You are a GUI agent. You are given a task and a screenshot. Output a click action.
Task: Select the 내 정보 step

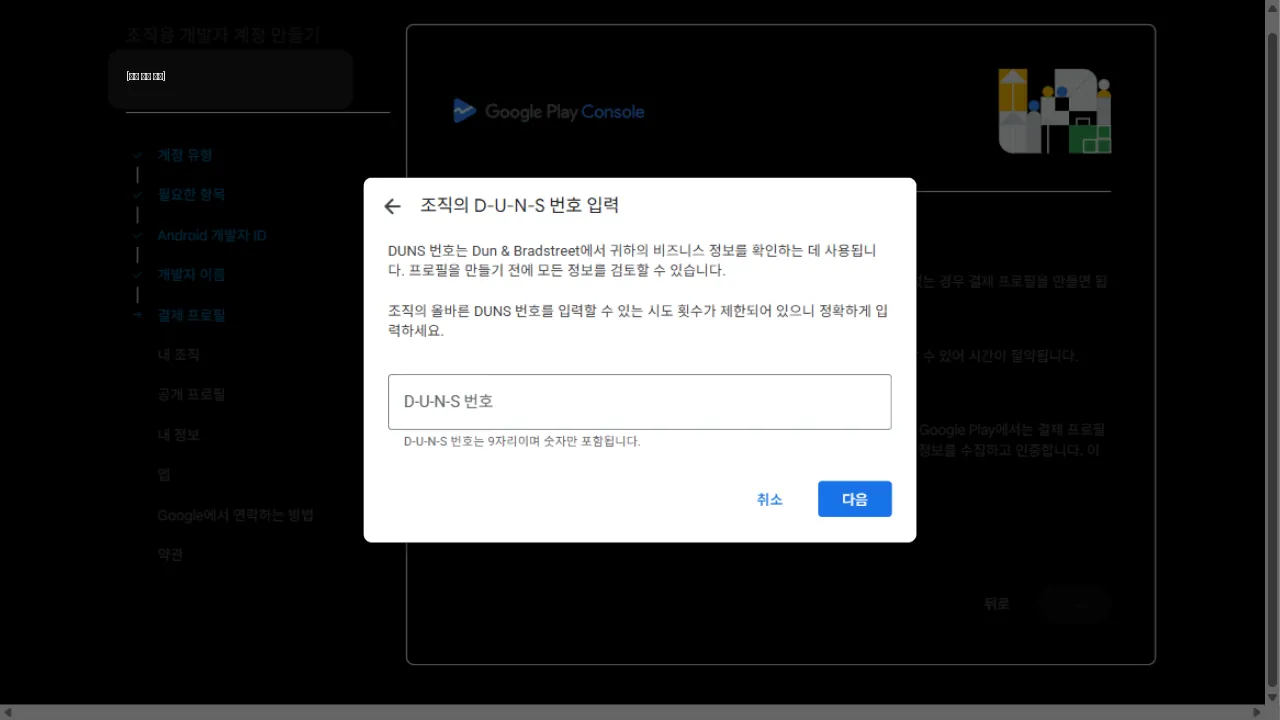[178, 435]
